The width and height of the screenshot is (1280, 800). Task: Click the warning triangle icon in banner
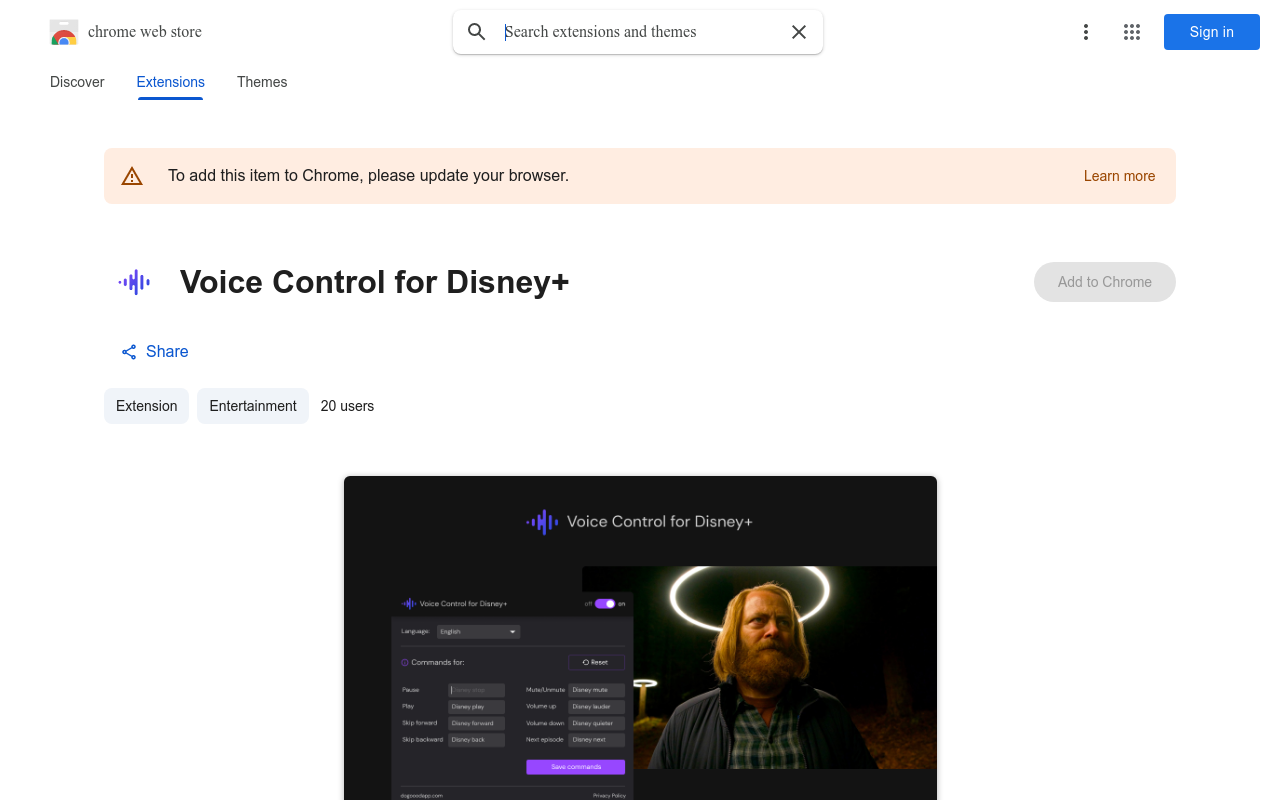132,176
